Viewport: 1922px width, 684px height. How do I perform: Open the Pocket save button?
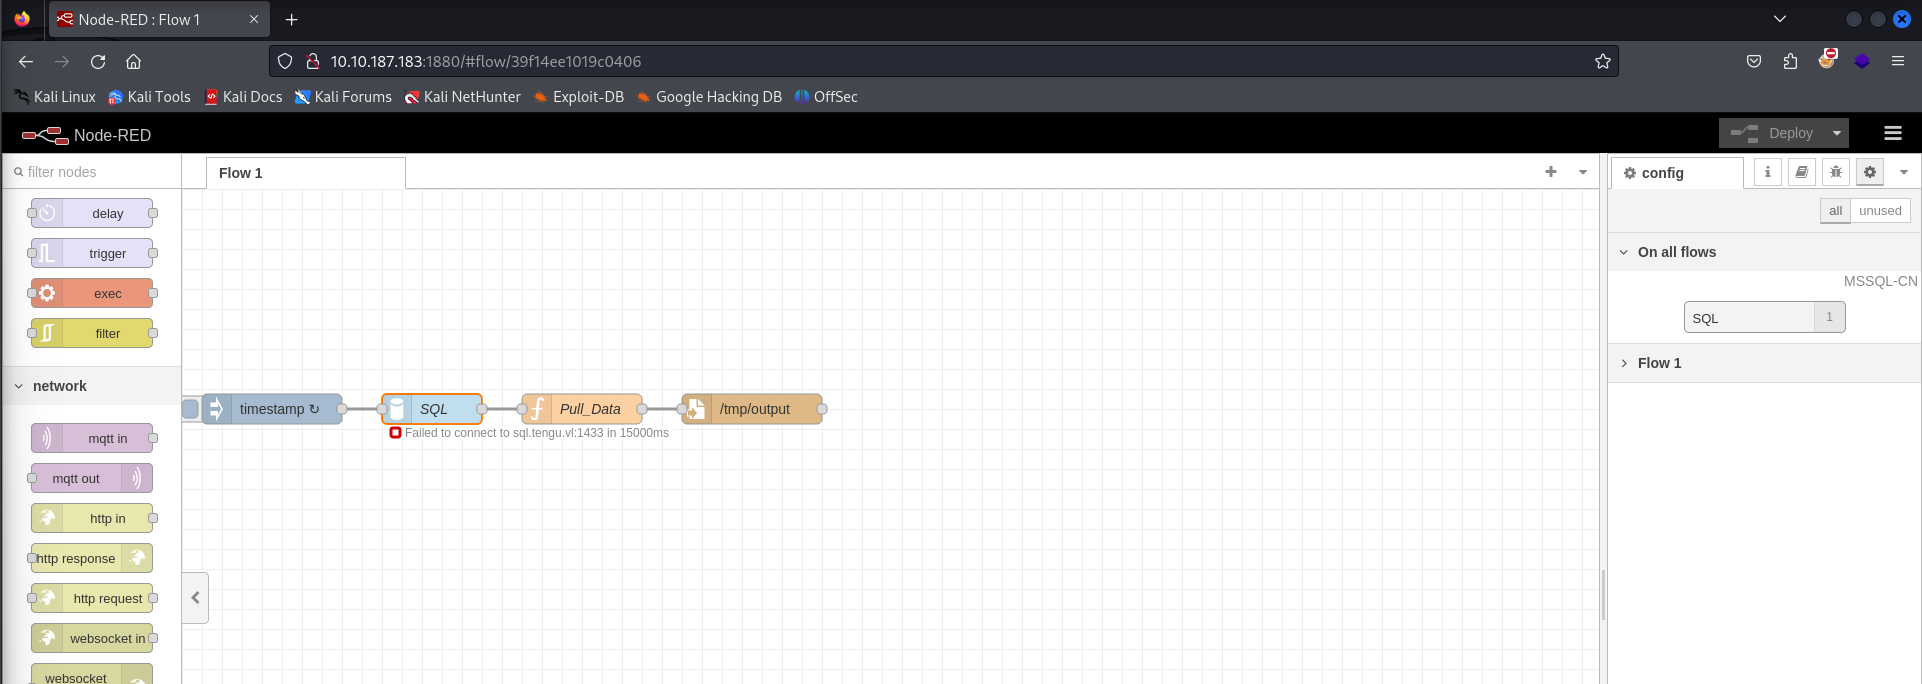click(x=1754, y=61)
